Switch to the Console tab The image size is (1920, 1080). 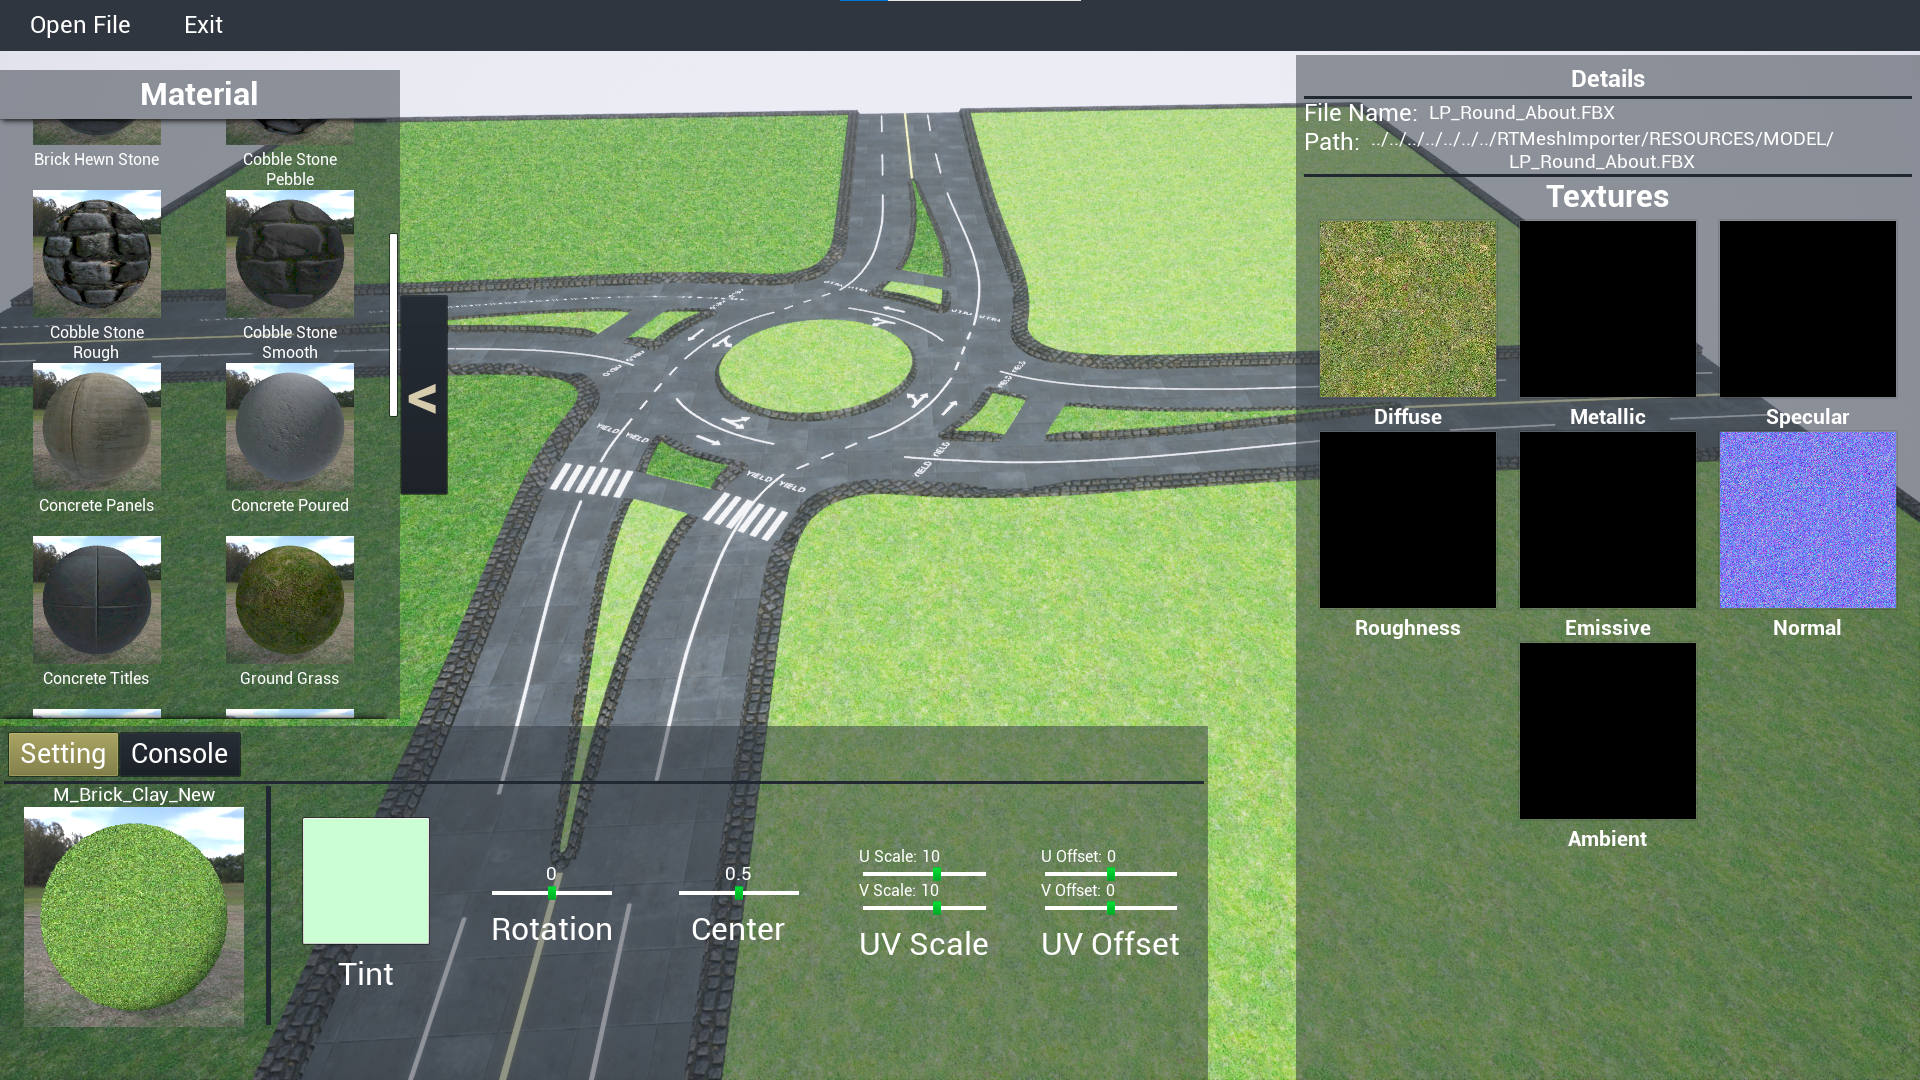coord(180,753)
